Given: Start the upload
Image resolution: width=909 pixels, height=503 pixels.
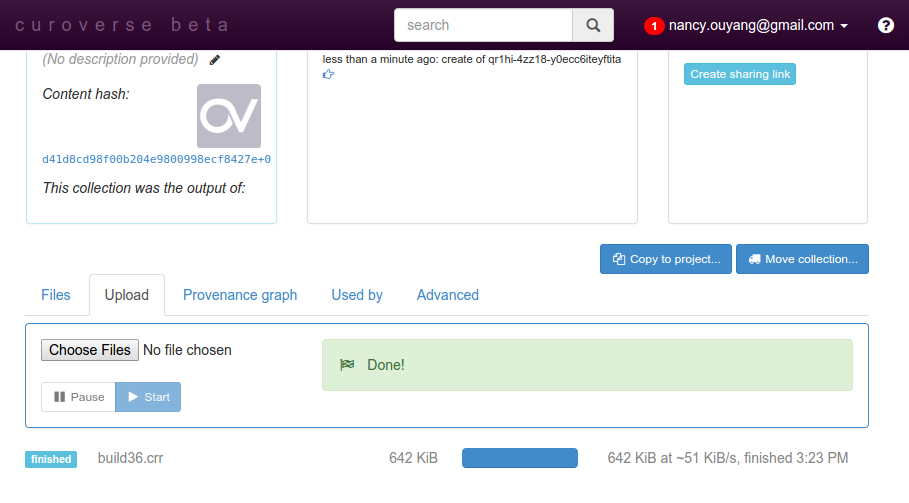Looking at the screenshot, I should pyautogui.click(x=148, y=397).
